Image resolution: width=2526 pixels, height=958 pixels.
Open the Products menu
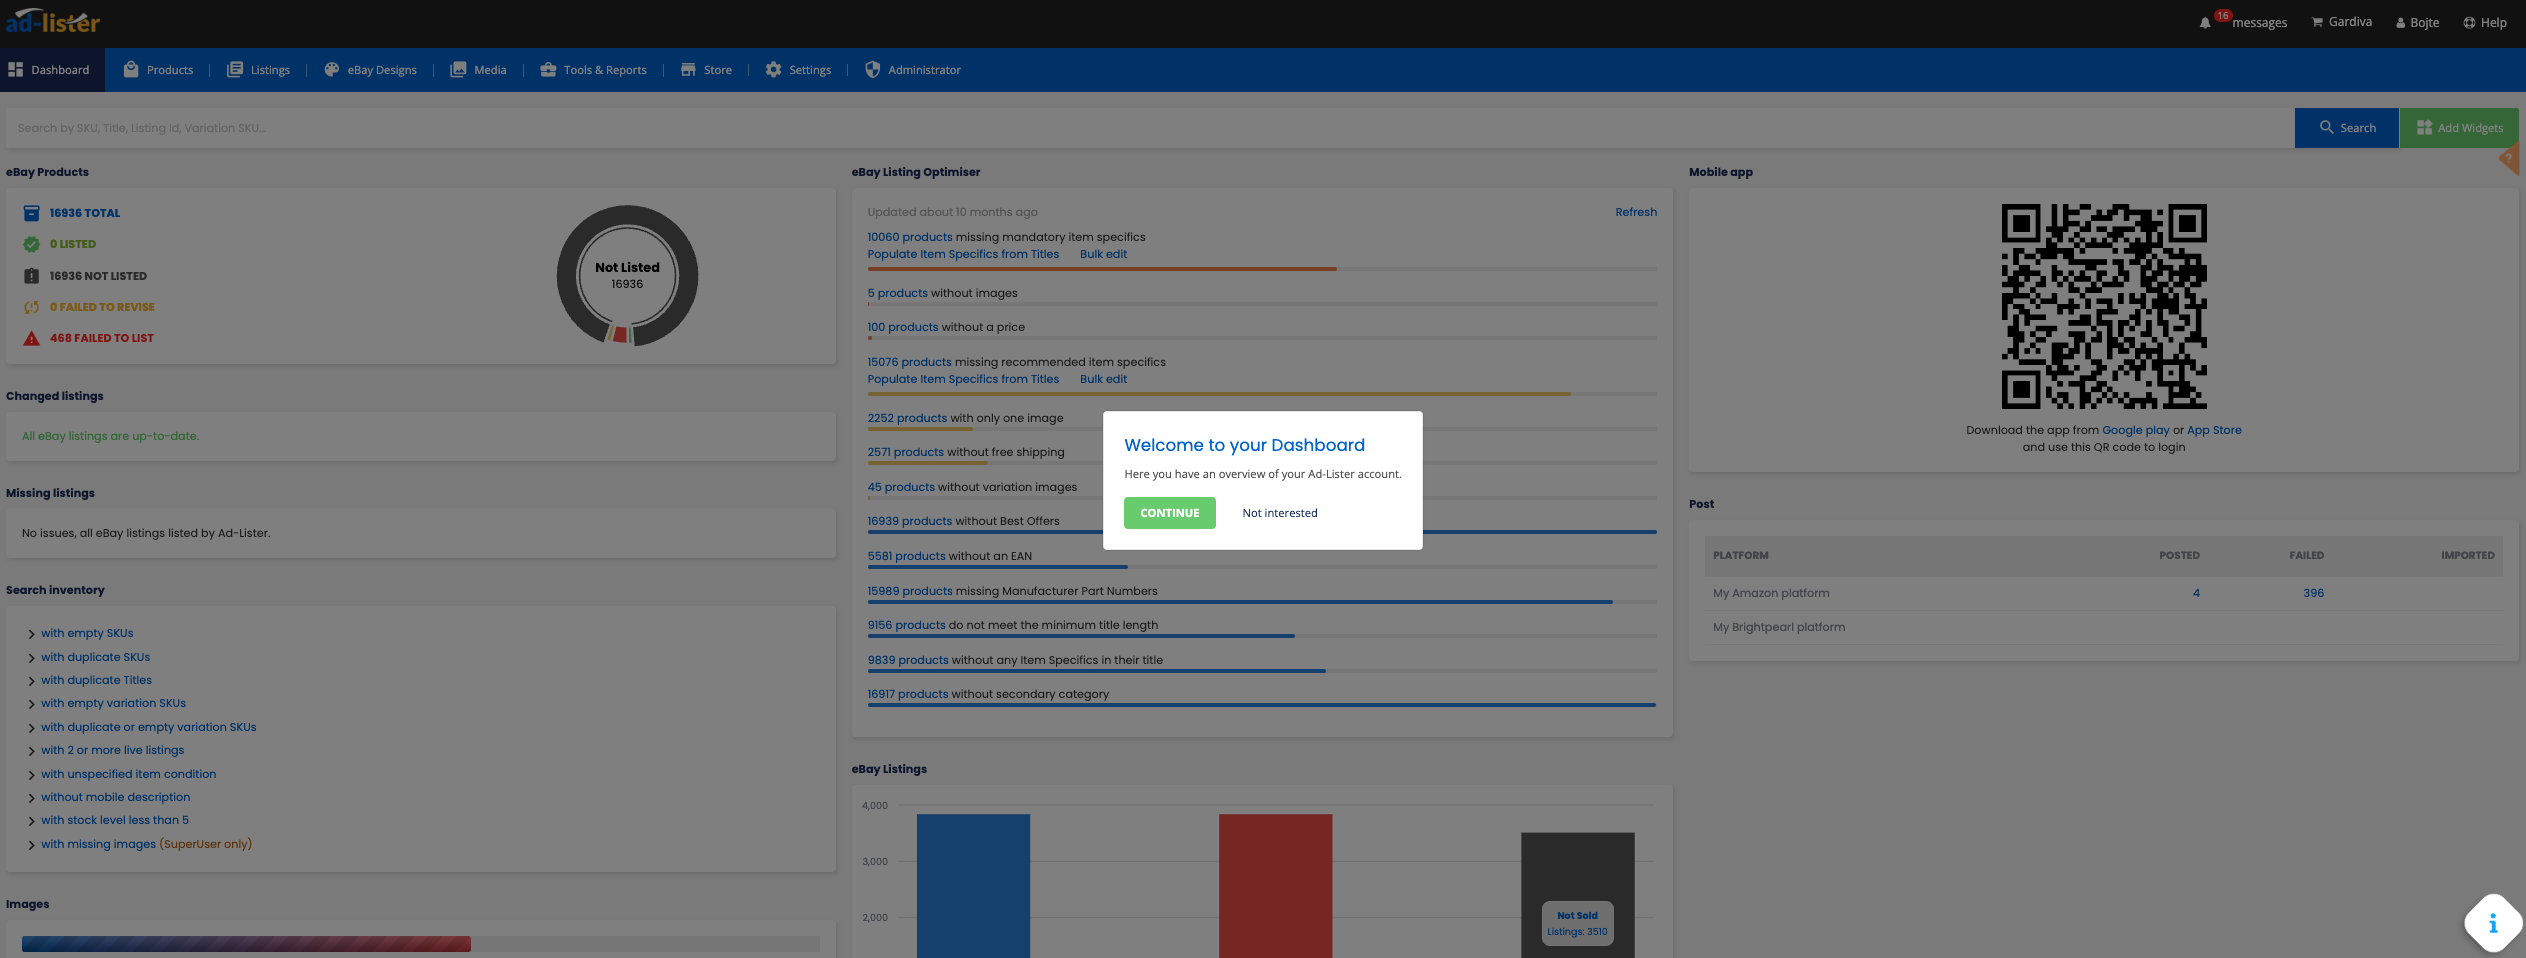(159, 70)
